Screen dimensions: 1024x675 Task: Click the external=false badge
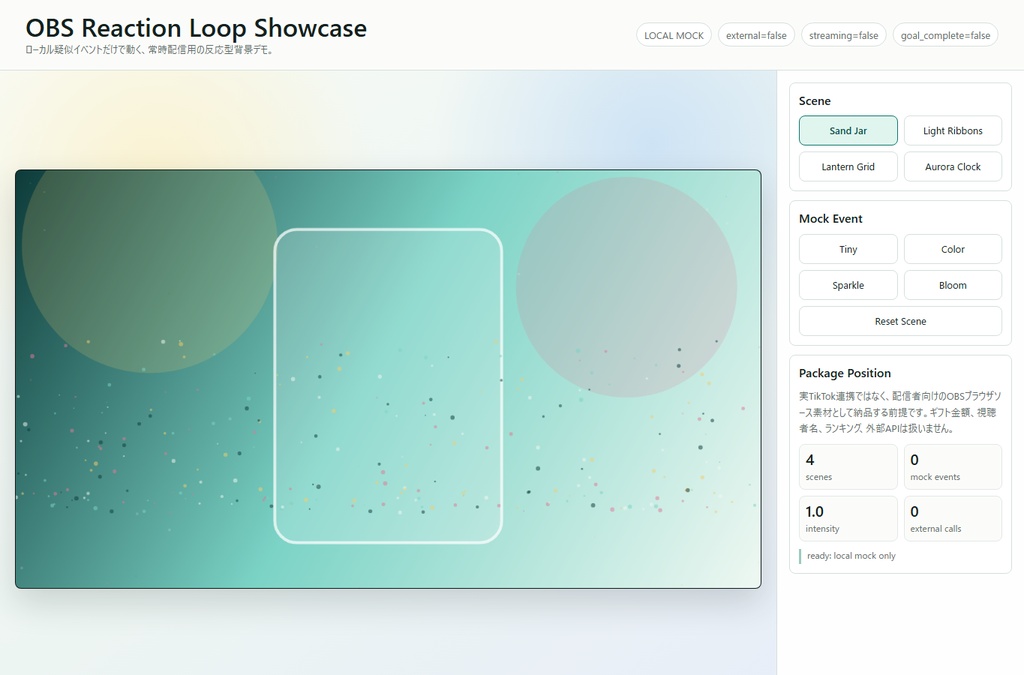point(756,35)
